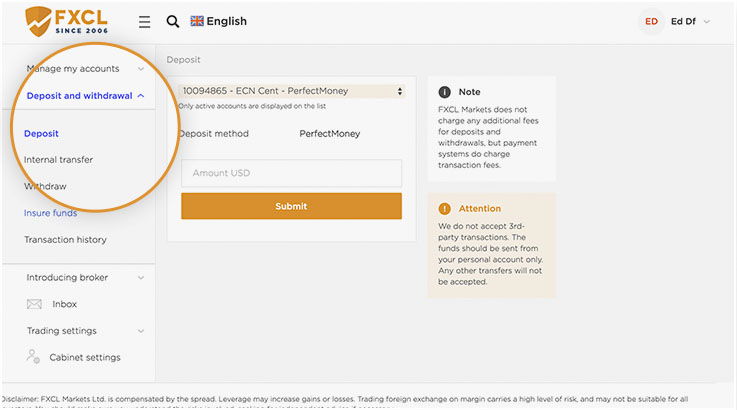This screenshot has height=410, width=737.
Task: Click the FXCL logo
Action: (66, 21)
